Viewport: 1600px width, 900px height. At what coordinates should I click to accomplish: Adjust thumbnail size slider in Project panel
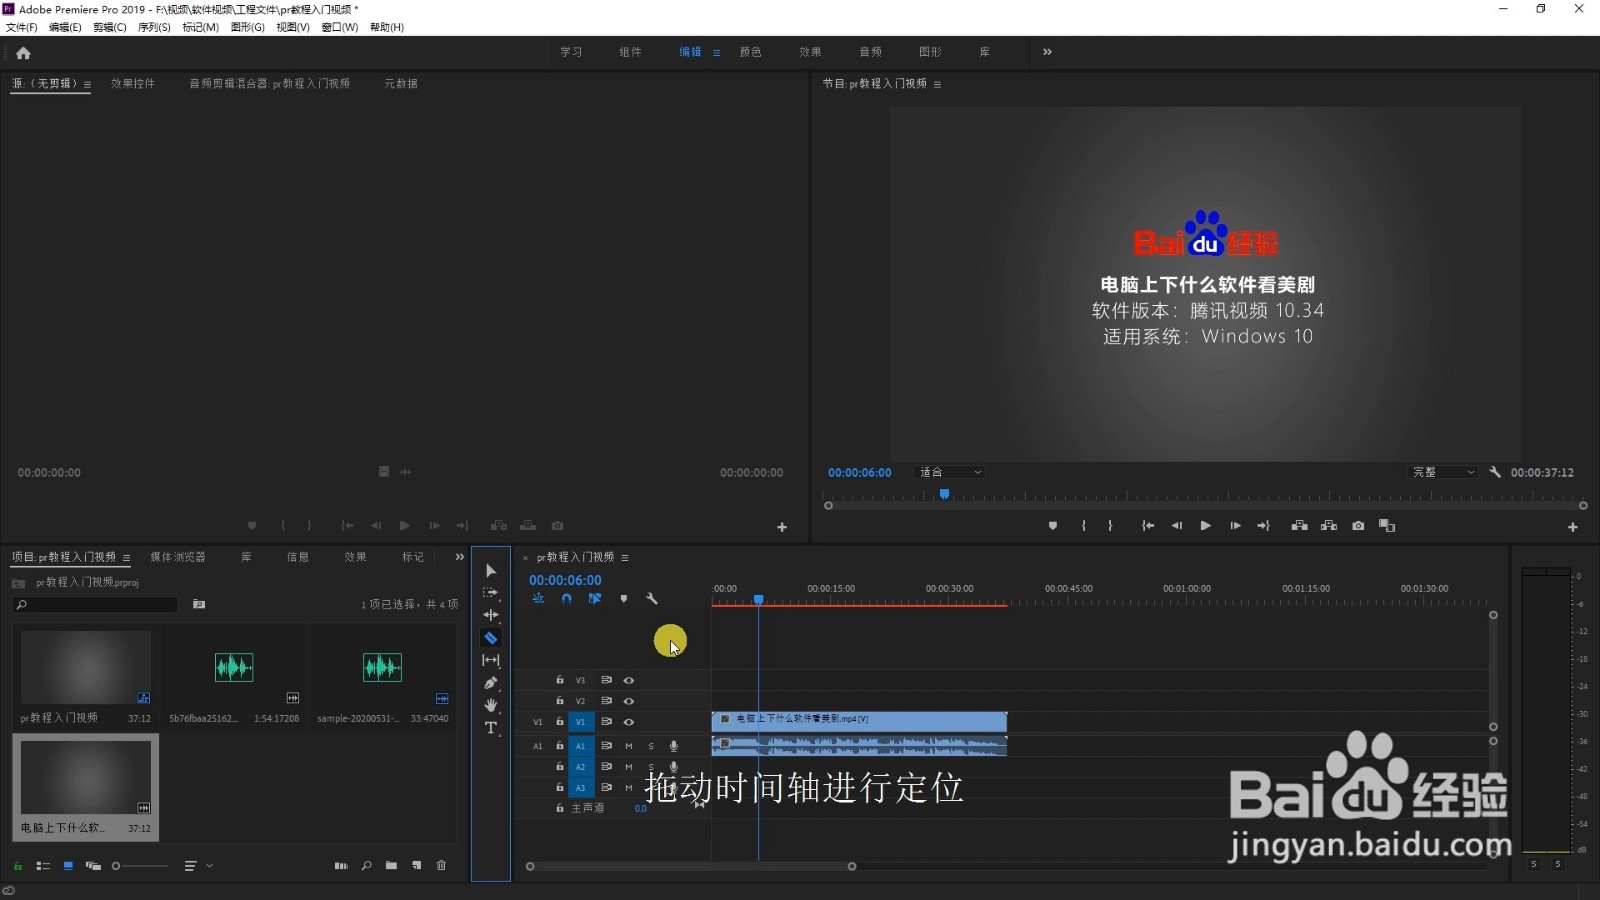140,866
